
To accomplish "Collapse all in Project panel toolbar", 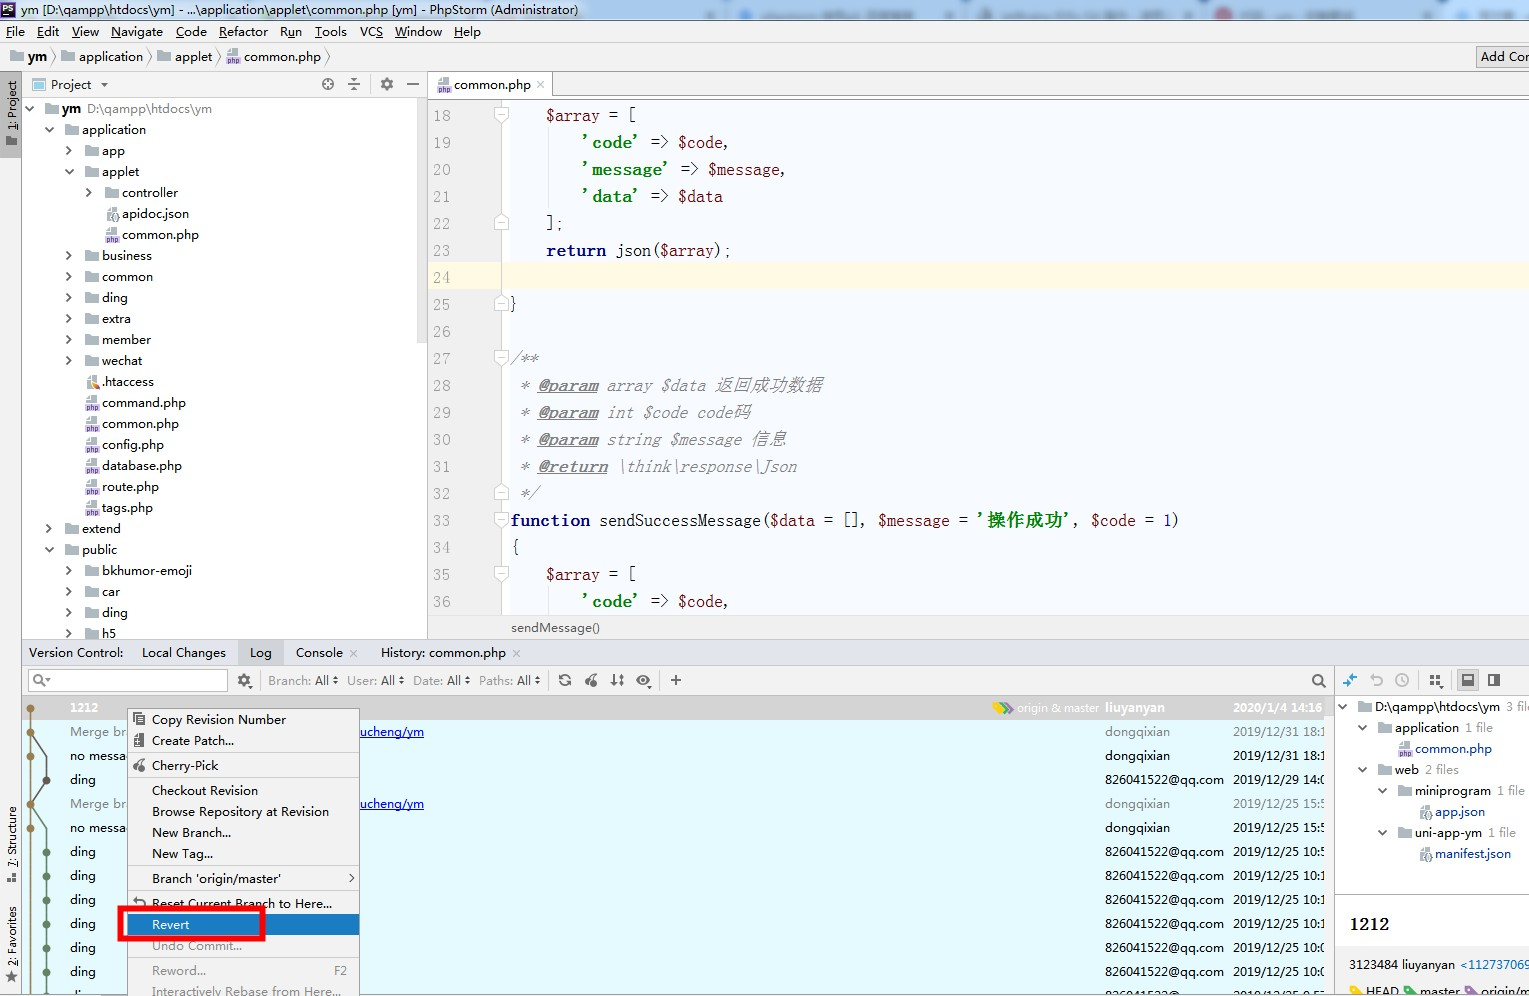I will coord(354,85).
